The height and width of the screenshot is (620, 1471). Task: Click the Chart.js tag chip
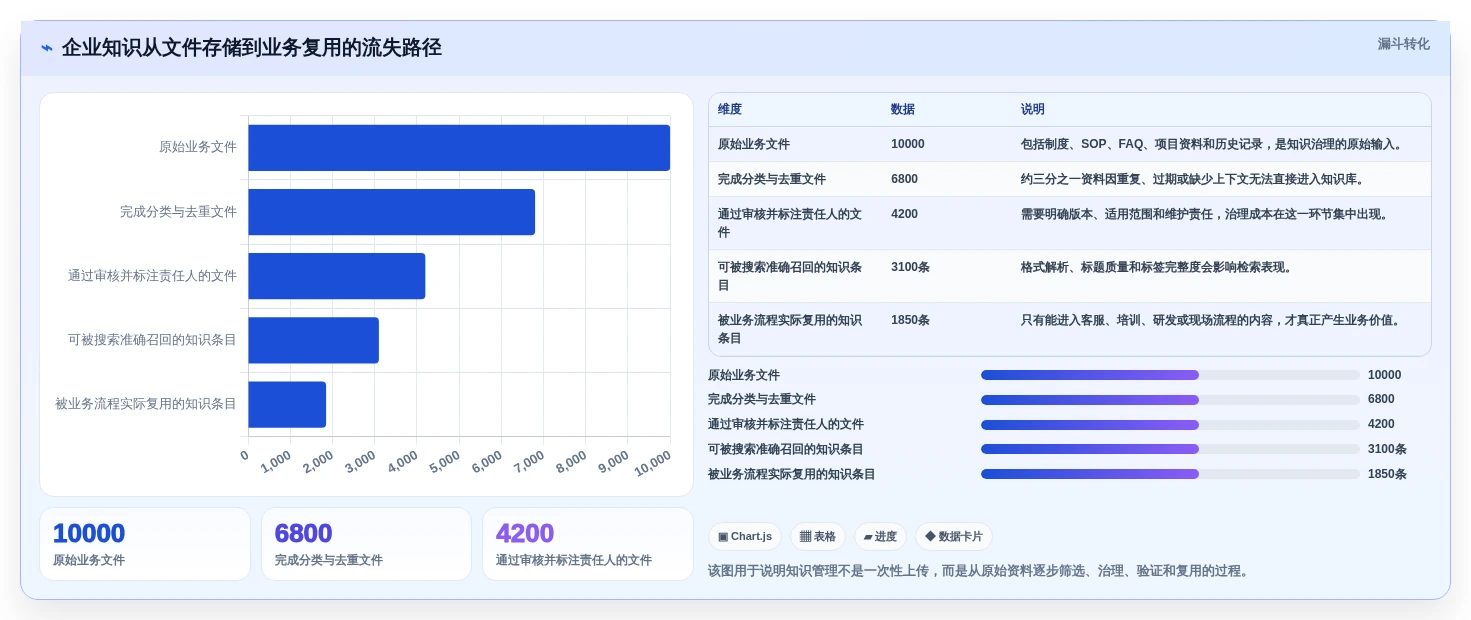click(744, 537)
